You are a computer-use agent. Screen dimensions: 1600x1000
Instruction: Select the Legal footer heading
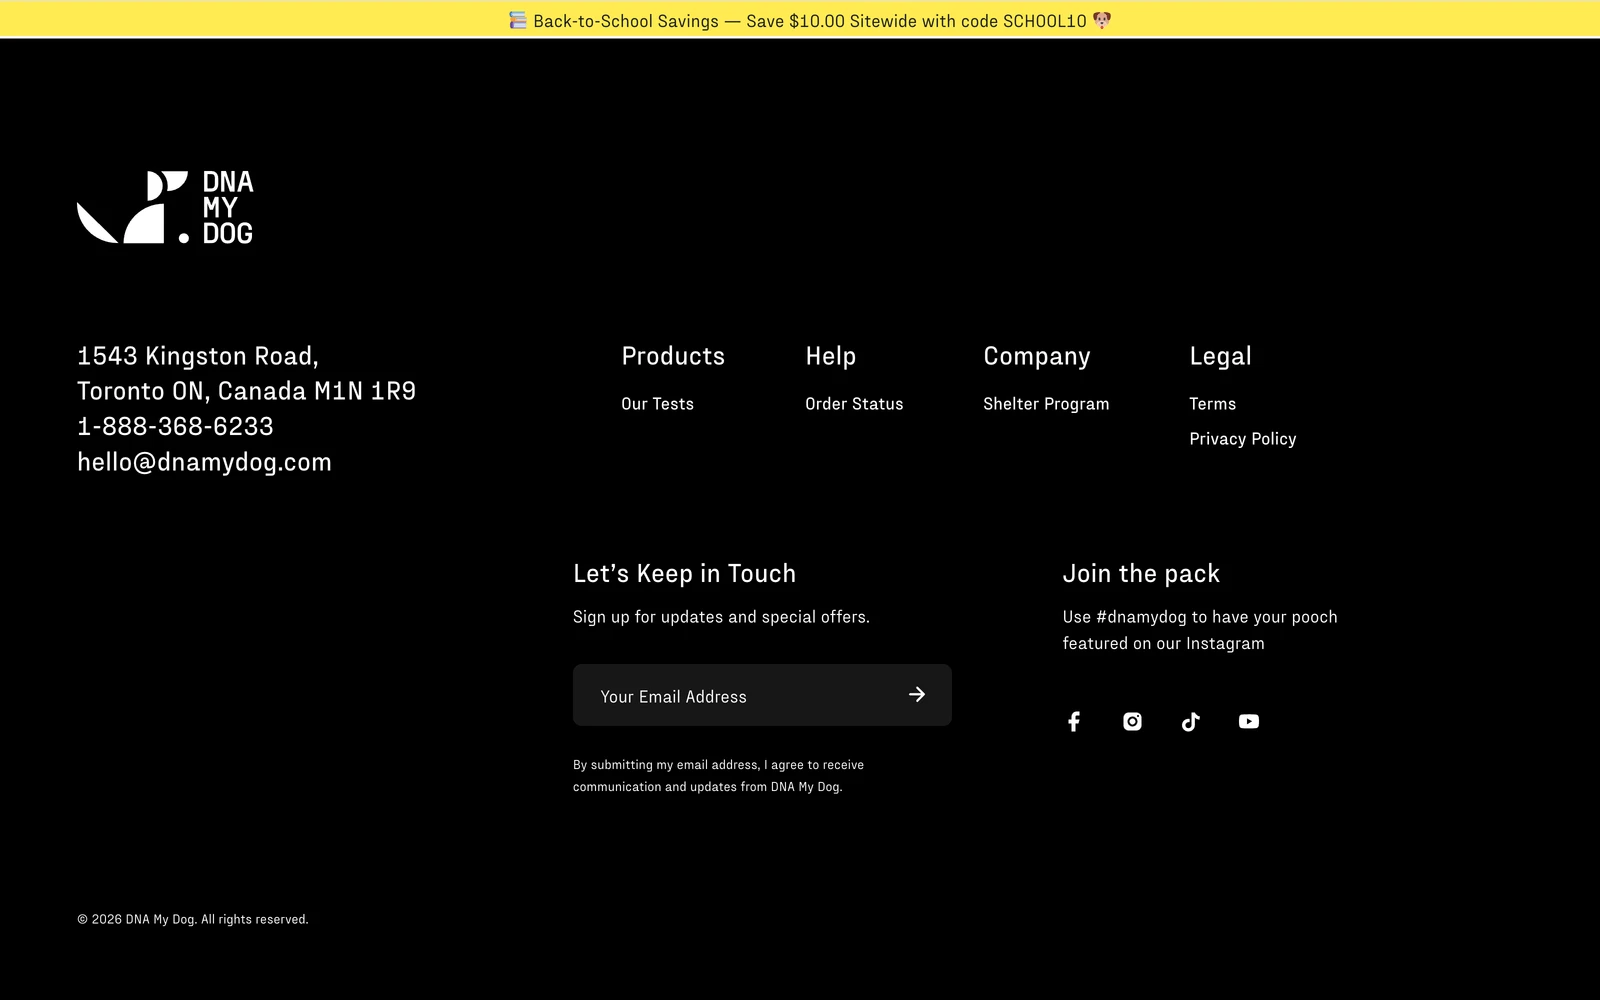(x=1220, y=356)
